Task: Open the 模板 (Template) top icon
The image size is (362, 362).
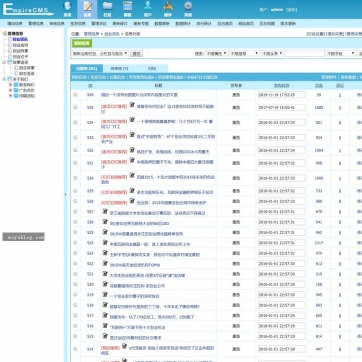Action: click(127, 9)
